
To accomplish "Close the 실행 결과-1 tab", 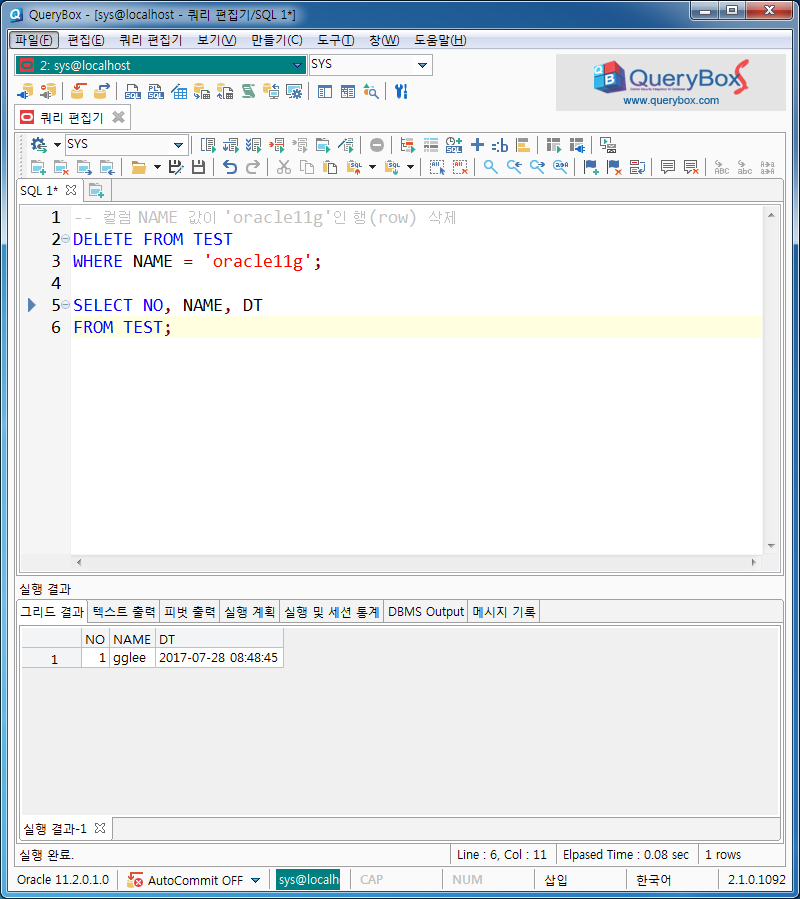I will (x=100, y=828).
